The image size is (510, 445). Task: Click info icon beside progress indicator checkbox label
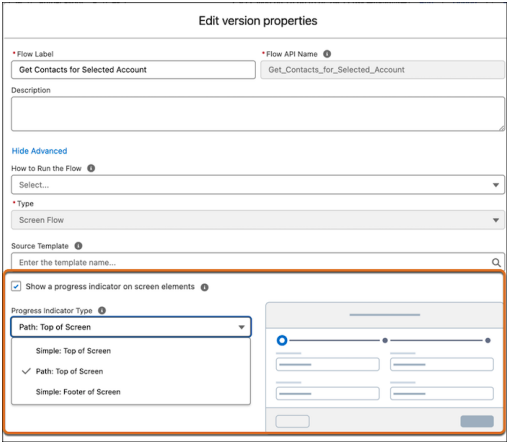204,287
